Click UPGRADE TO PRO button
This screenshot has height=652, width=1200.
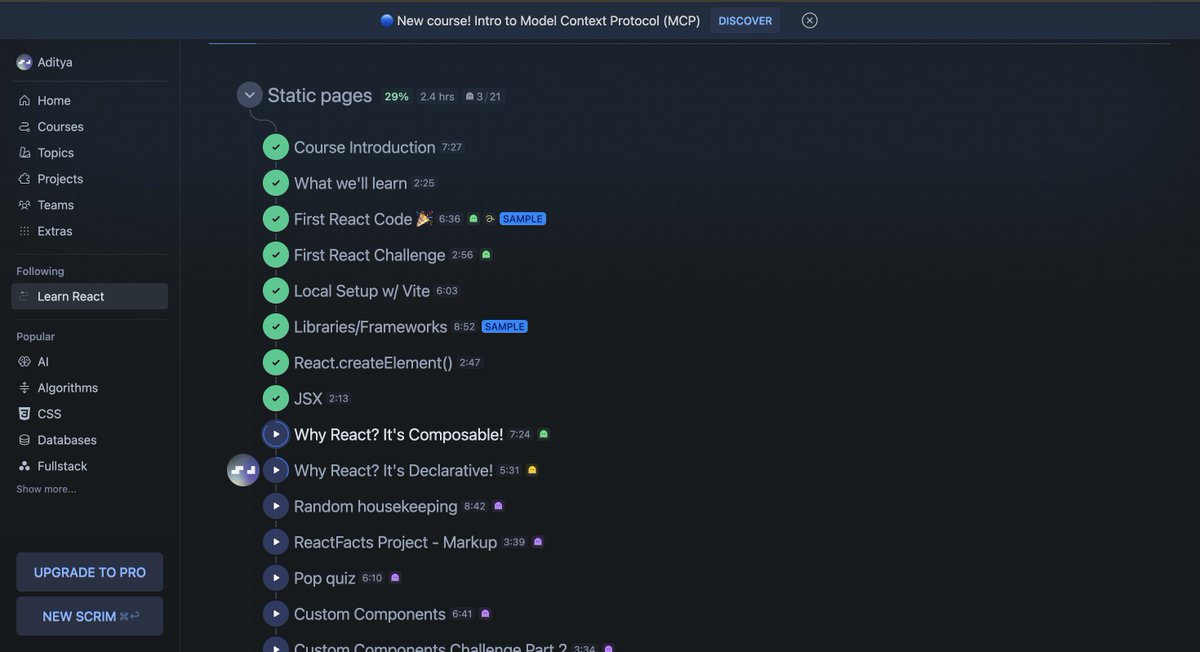coord(90,572)
